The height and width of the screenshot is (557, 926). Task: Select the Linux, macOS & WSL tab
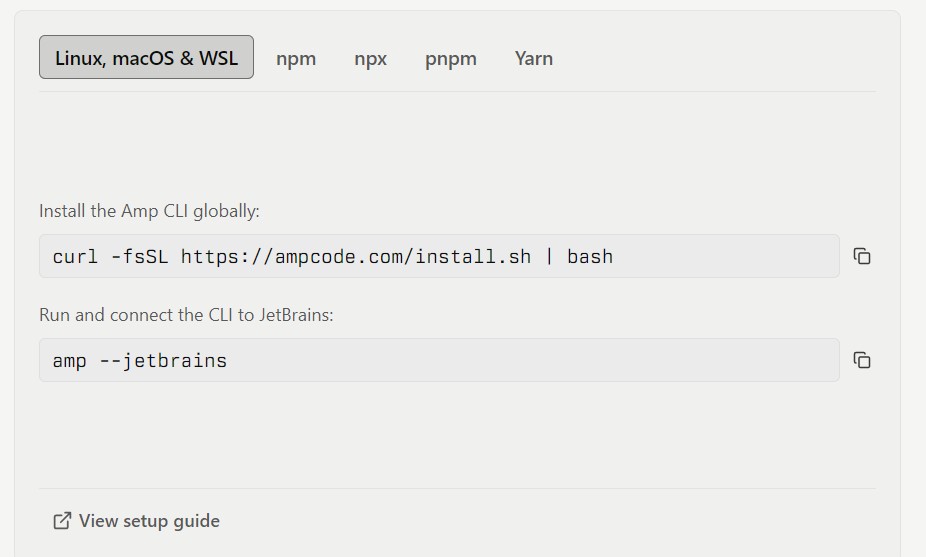146,58
